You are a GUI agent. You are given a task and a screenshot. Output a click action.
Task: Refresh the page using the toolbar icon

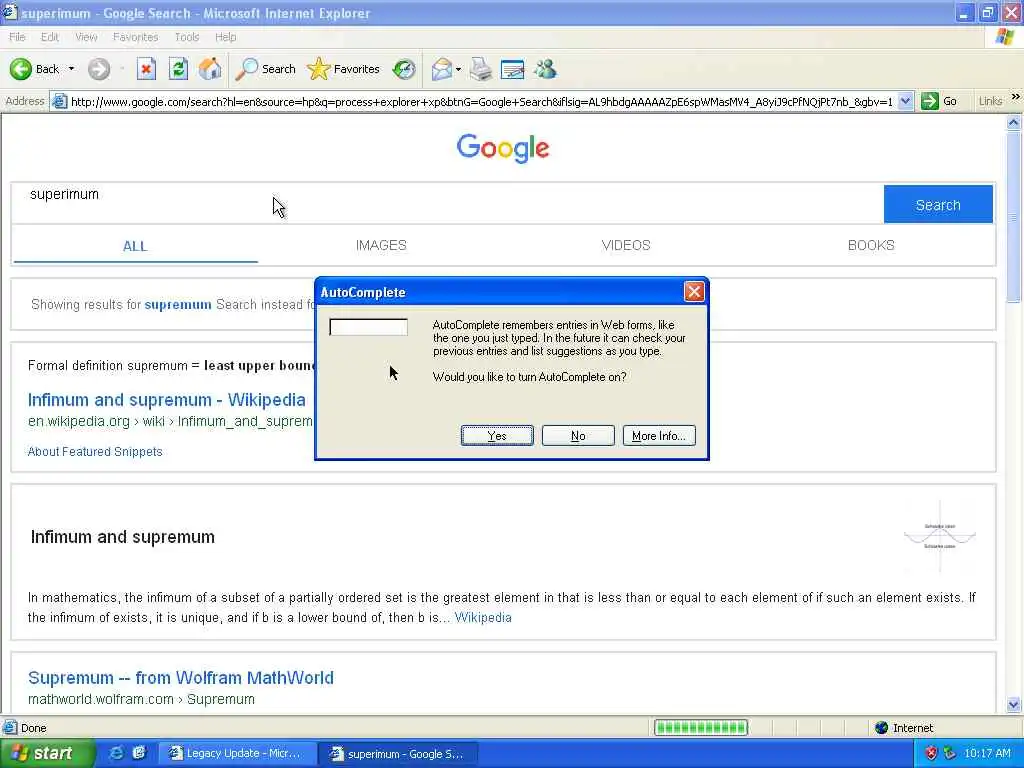[178, 69]
